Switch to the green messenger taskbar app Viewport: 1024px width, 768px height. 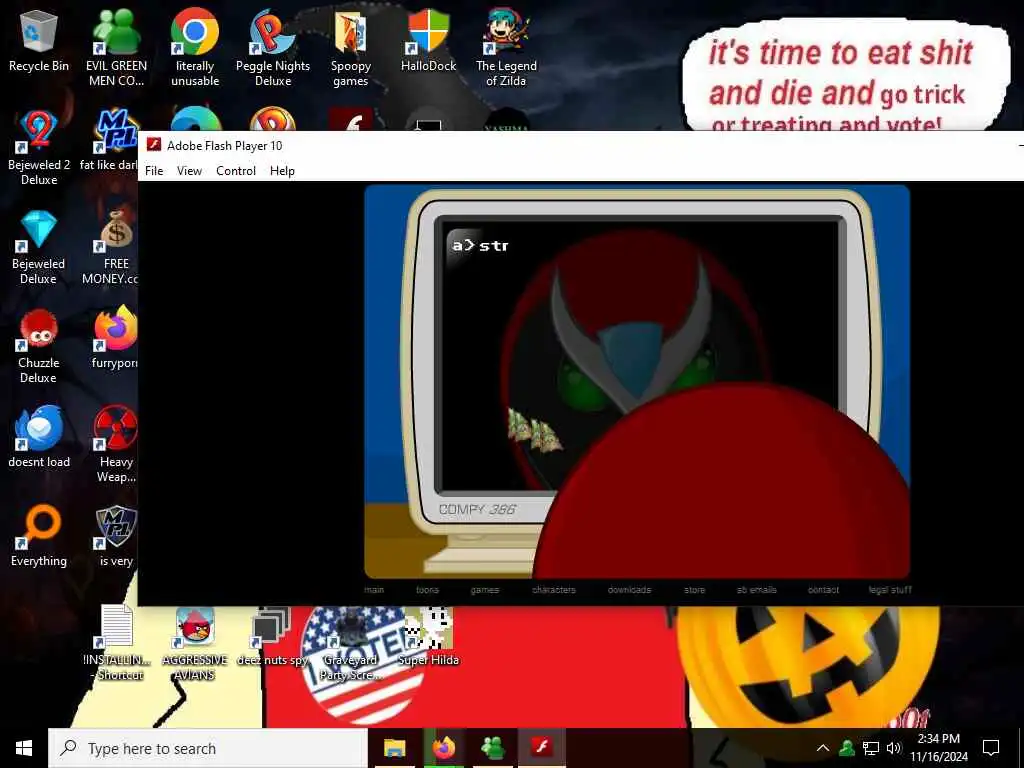tap(492, 748)
